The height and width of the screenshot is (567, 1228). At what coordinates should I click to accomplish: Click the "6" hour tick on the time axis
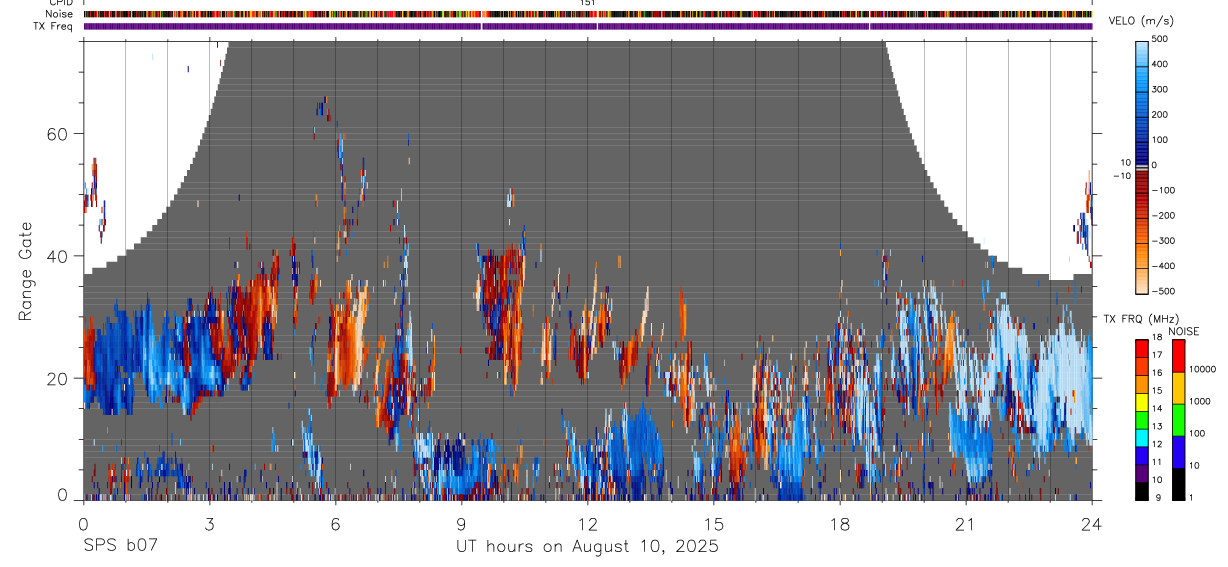(x=336, y=524)
